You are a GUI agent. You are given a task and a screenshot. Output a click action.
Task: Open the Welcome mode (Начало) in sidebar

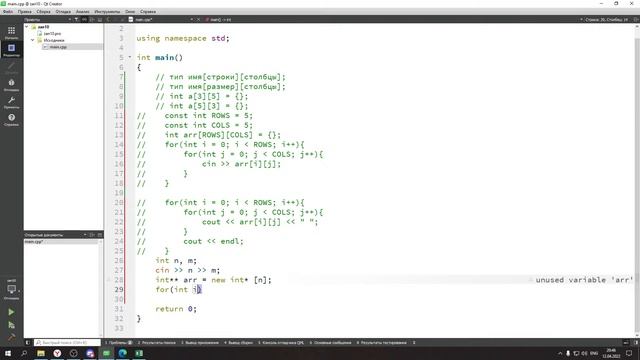(x=11, y=33)
